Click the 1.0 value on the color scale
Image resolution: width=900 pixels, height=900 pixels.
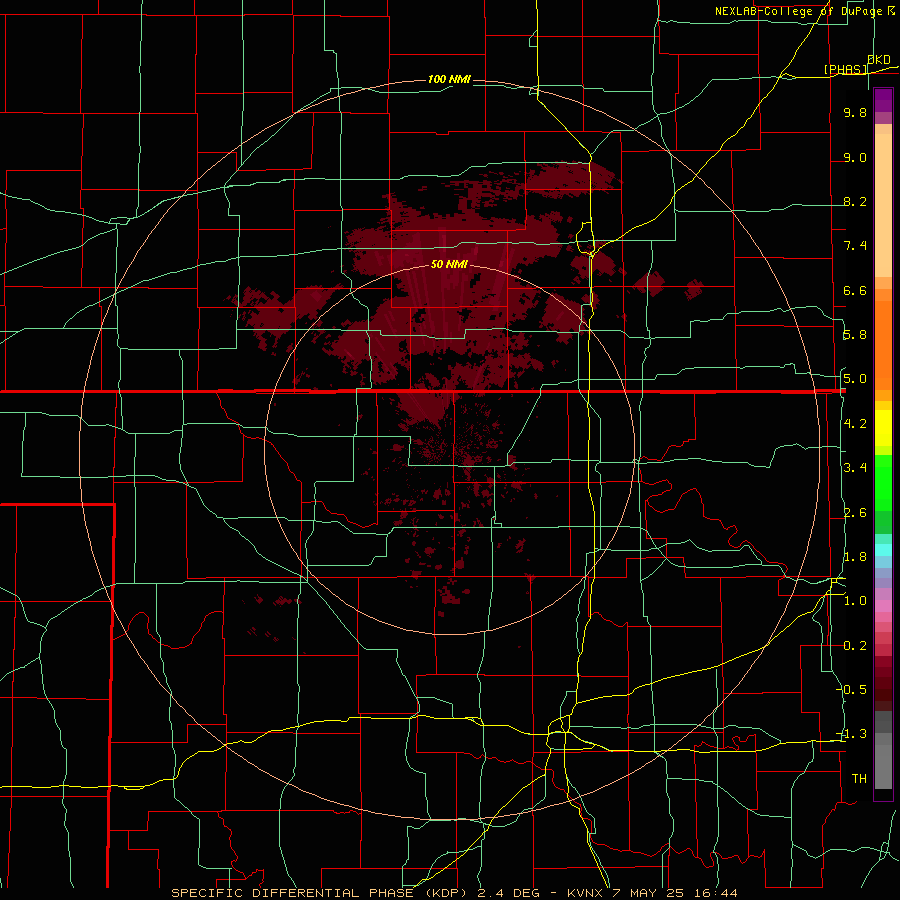pyautogui.click(x=855, y=601)
